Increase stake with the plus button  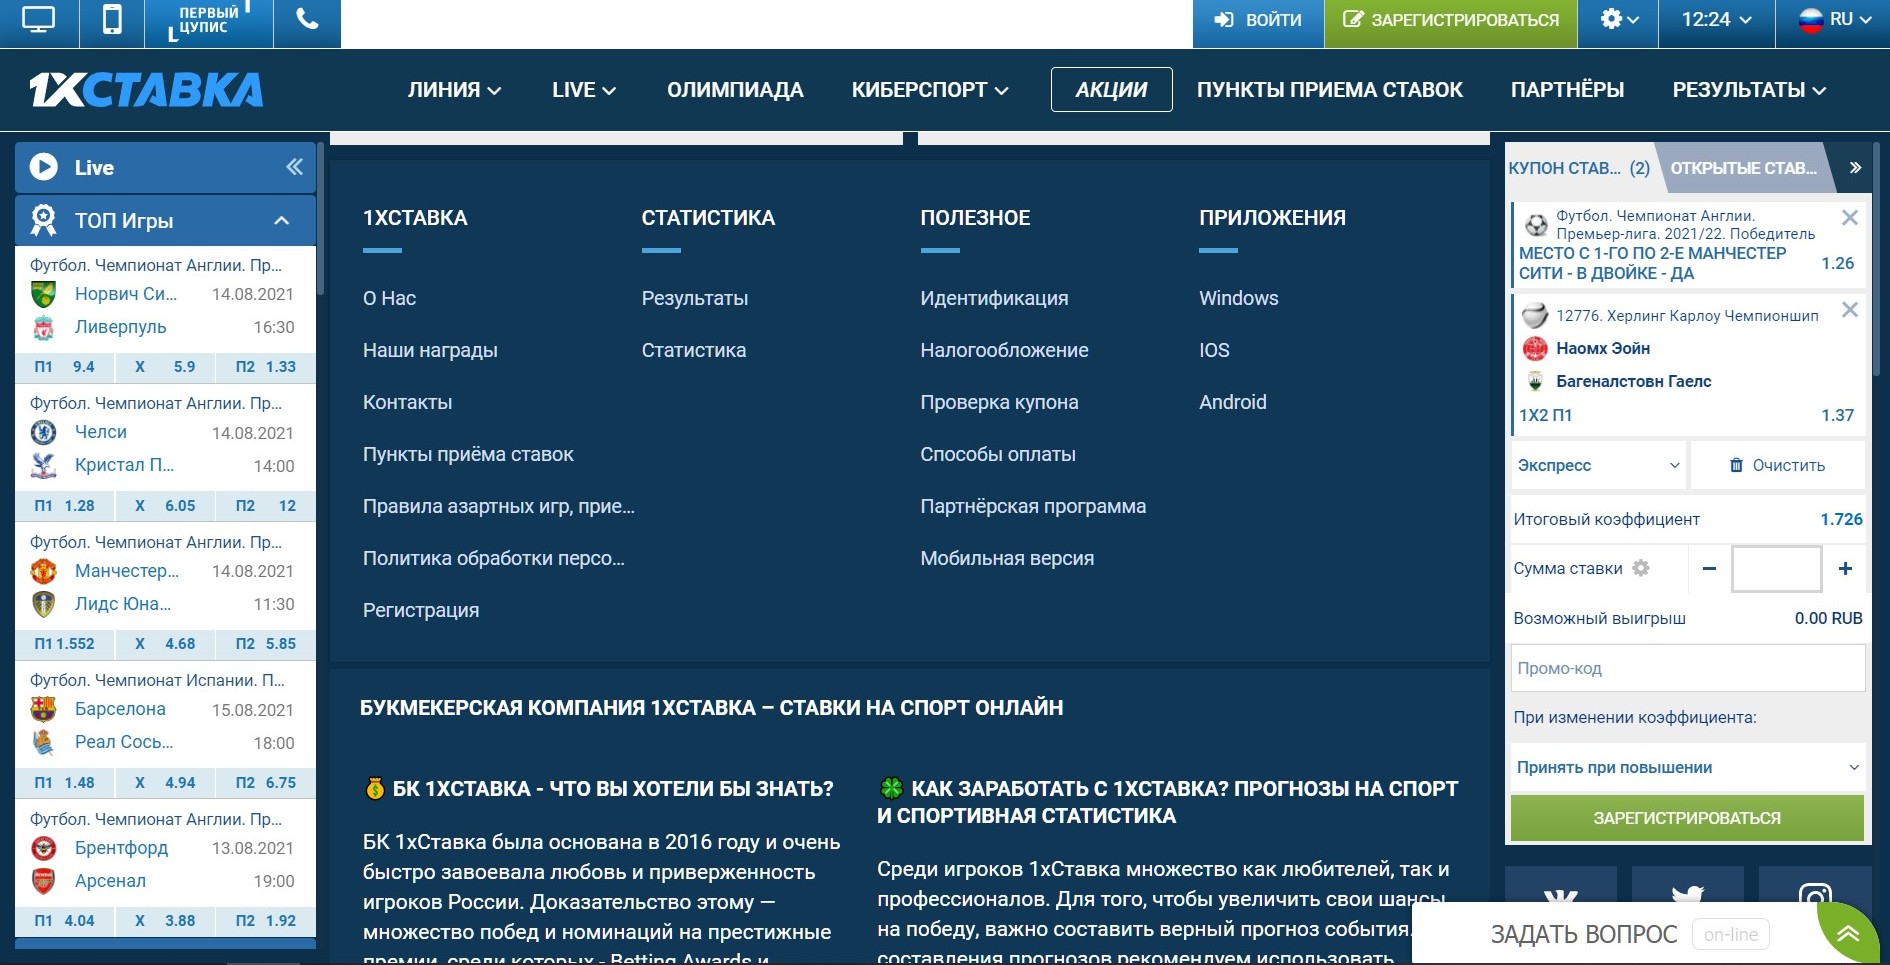tap(1845, 569)
